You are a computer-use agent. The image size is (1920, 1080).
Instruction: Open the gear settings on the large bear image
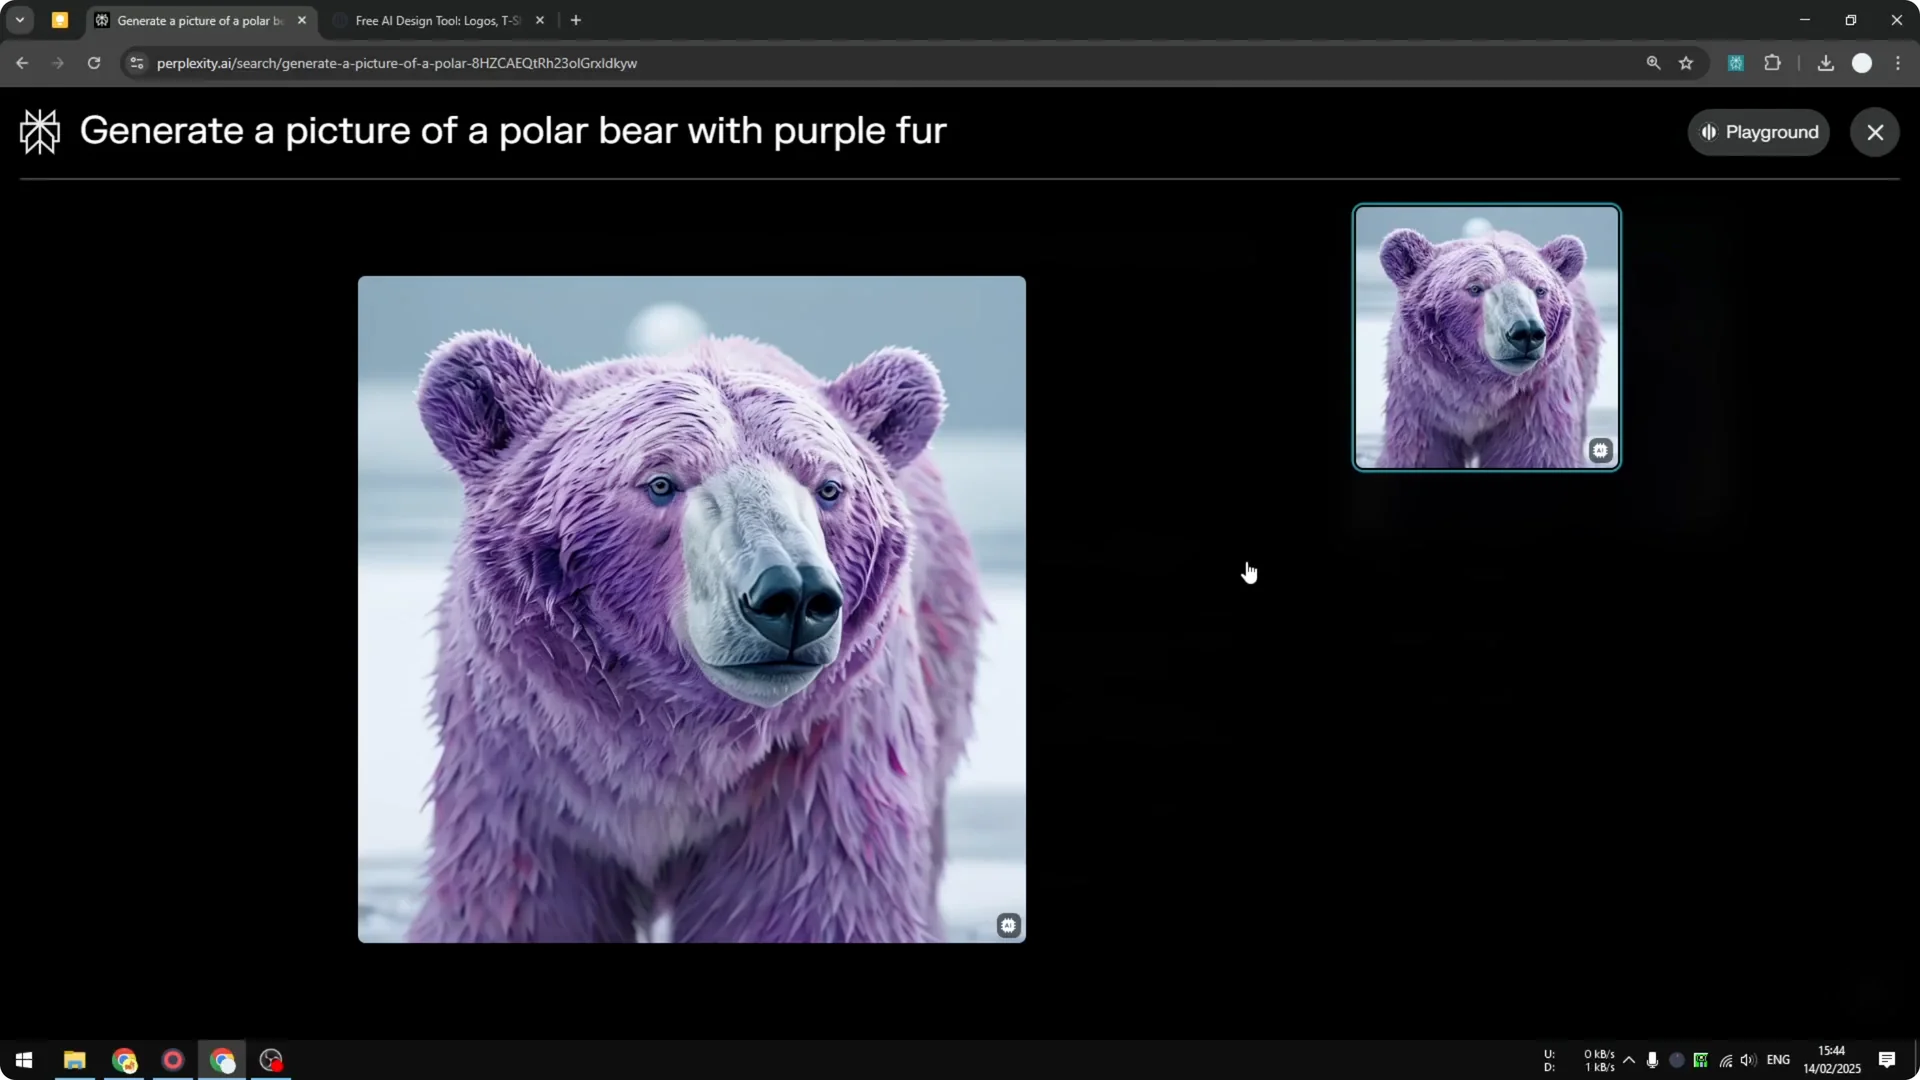point(1008,925)
